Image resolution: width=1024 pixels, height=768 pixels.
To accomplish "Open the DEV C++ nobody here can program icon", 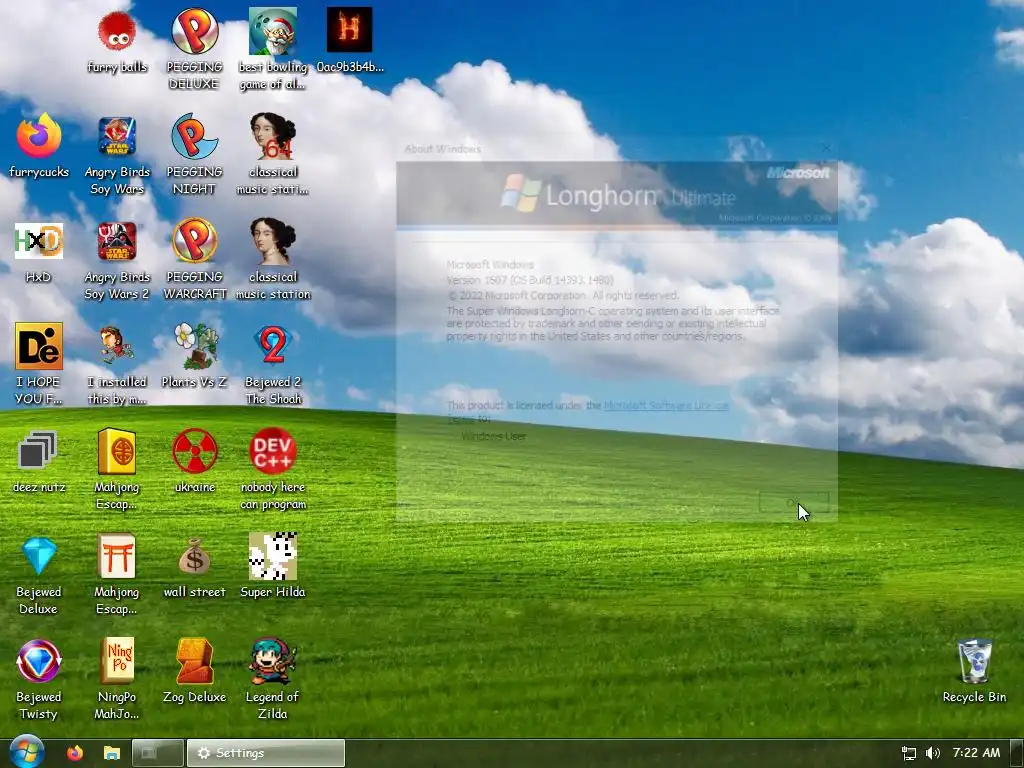I will 273,470.
